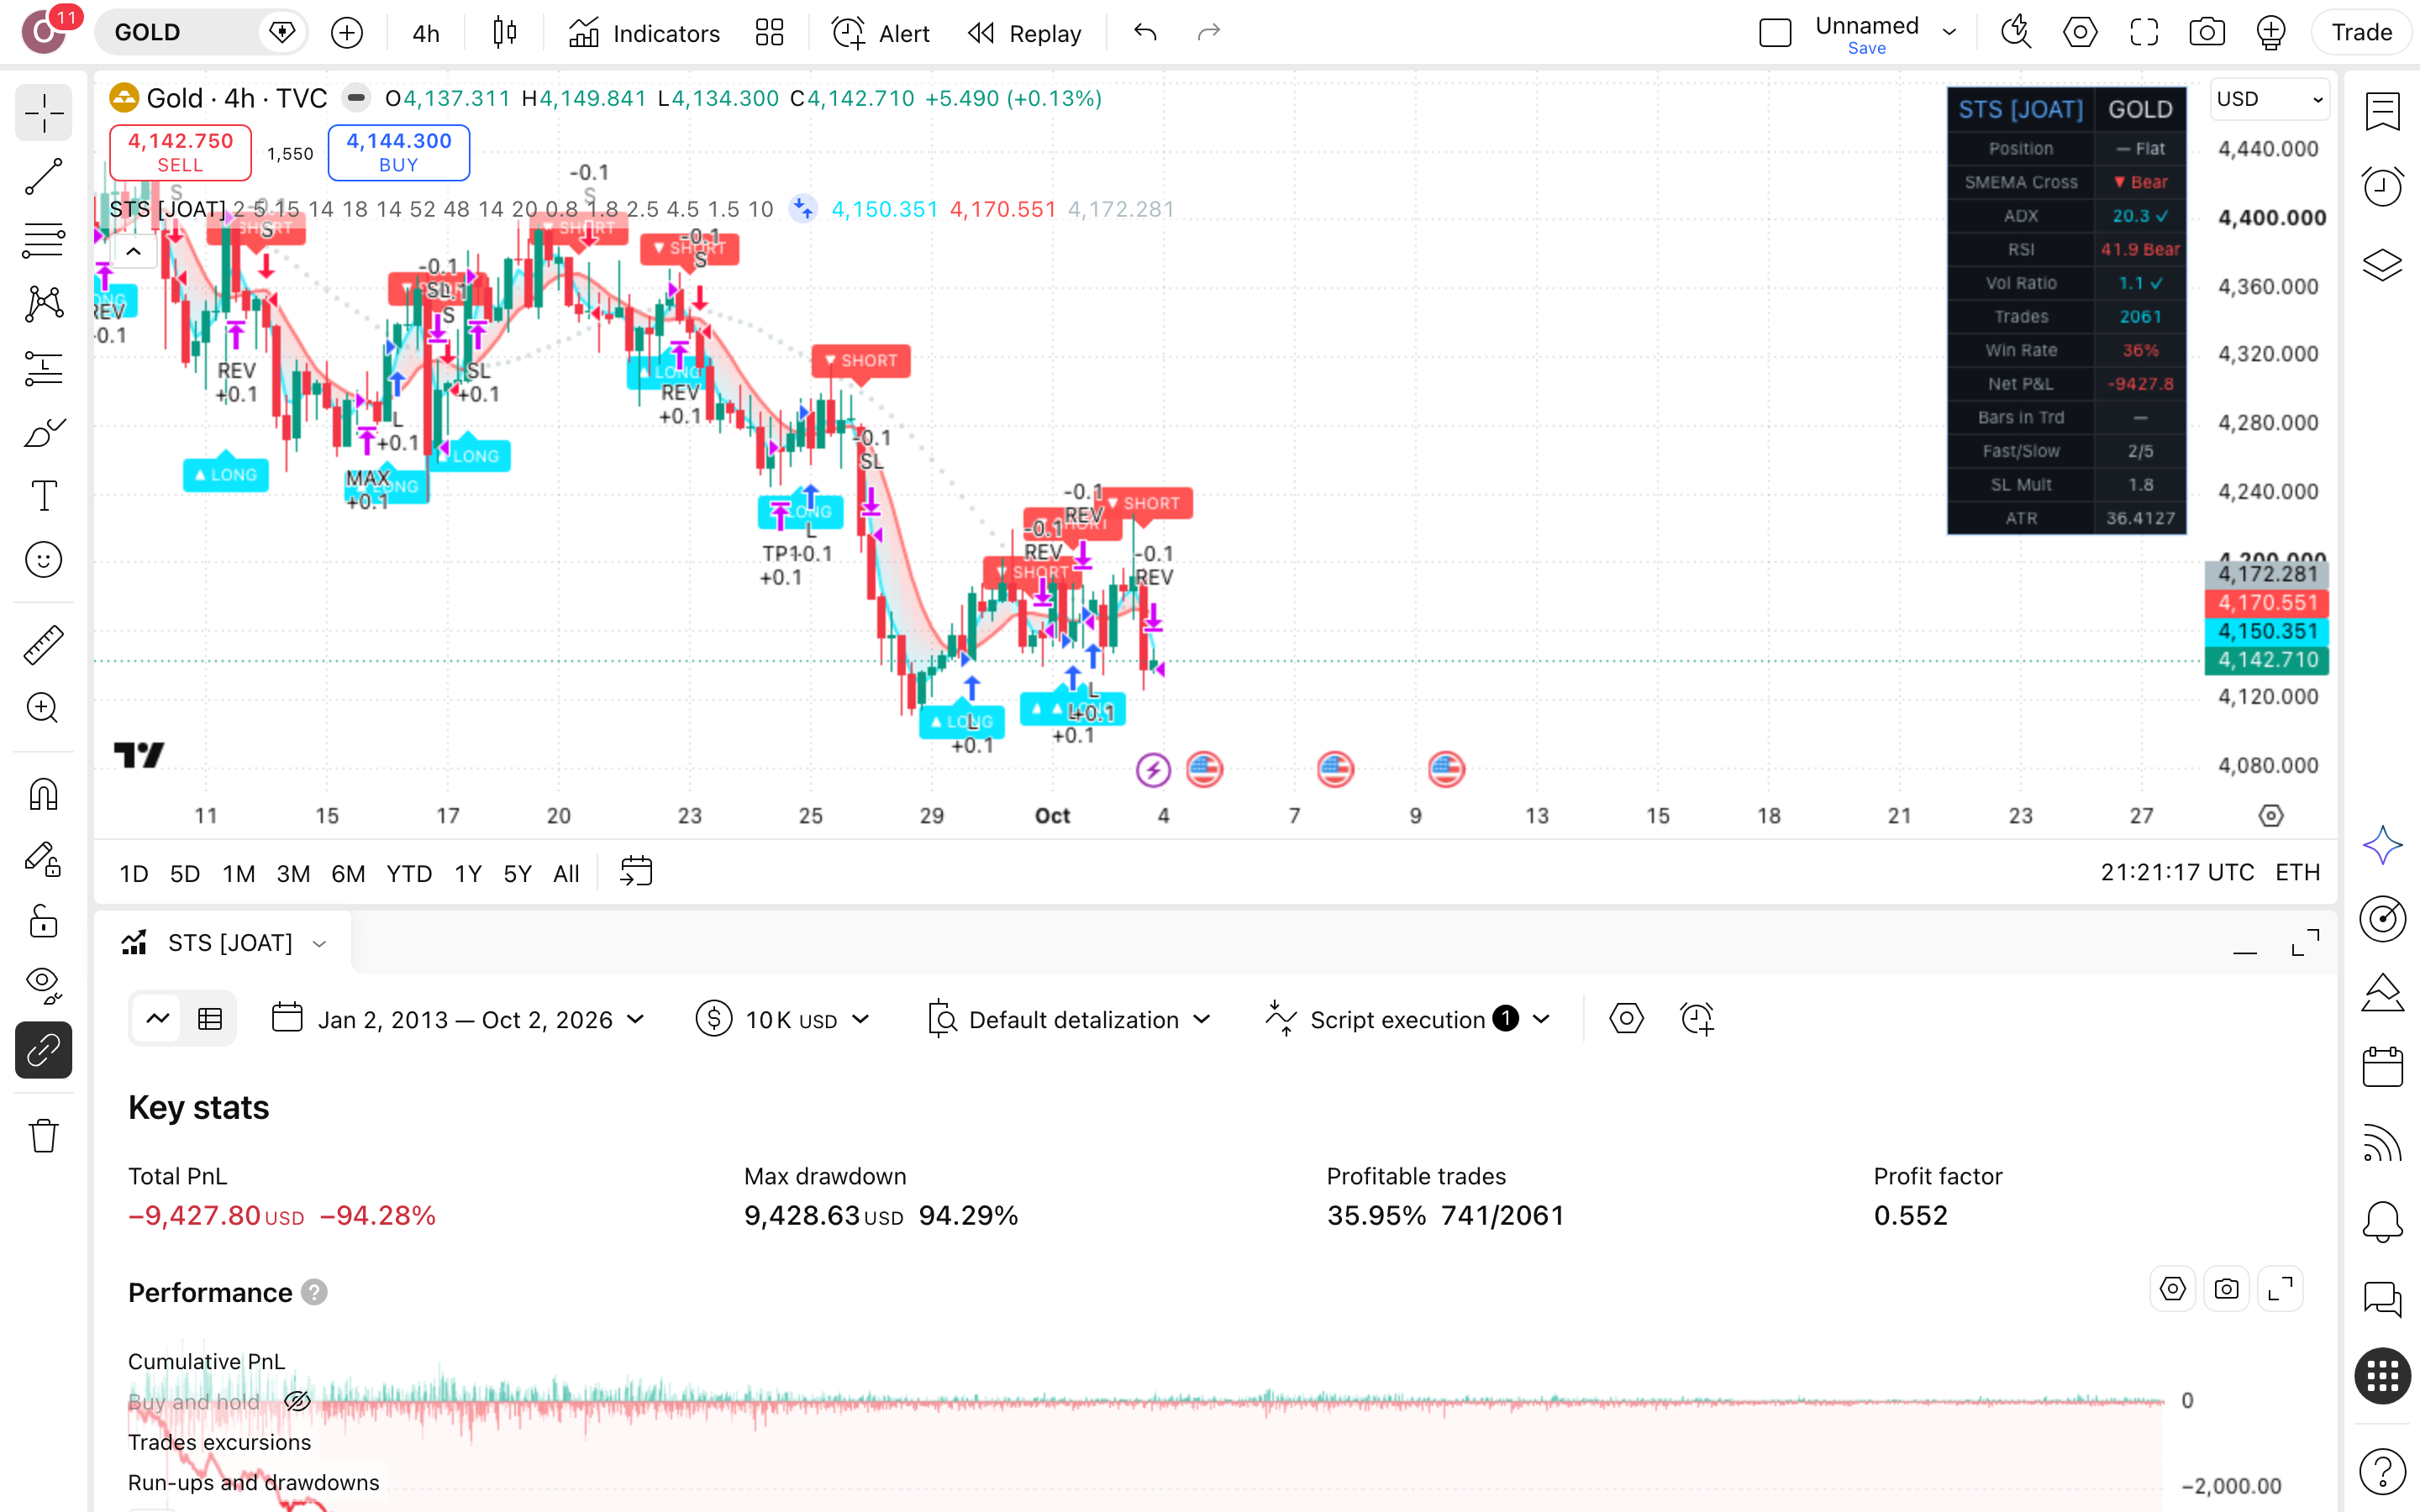Delete drawings with the trash icon
Viewport: 2420px width, 1512px height.
pos(43,1135)
